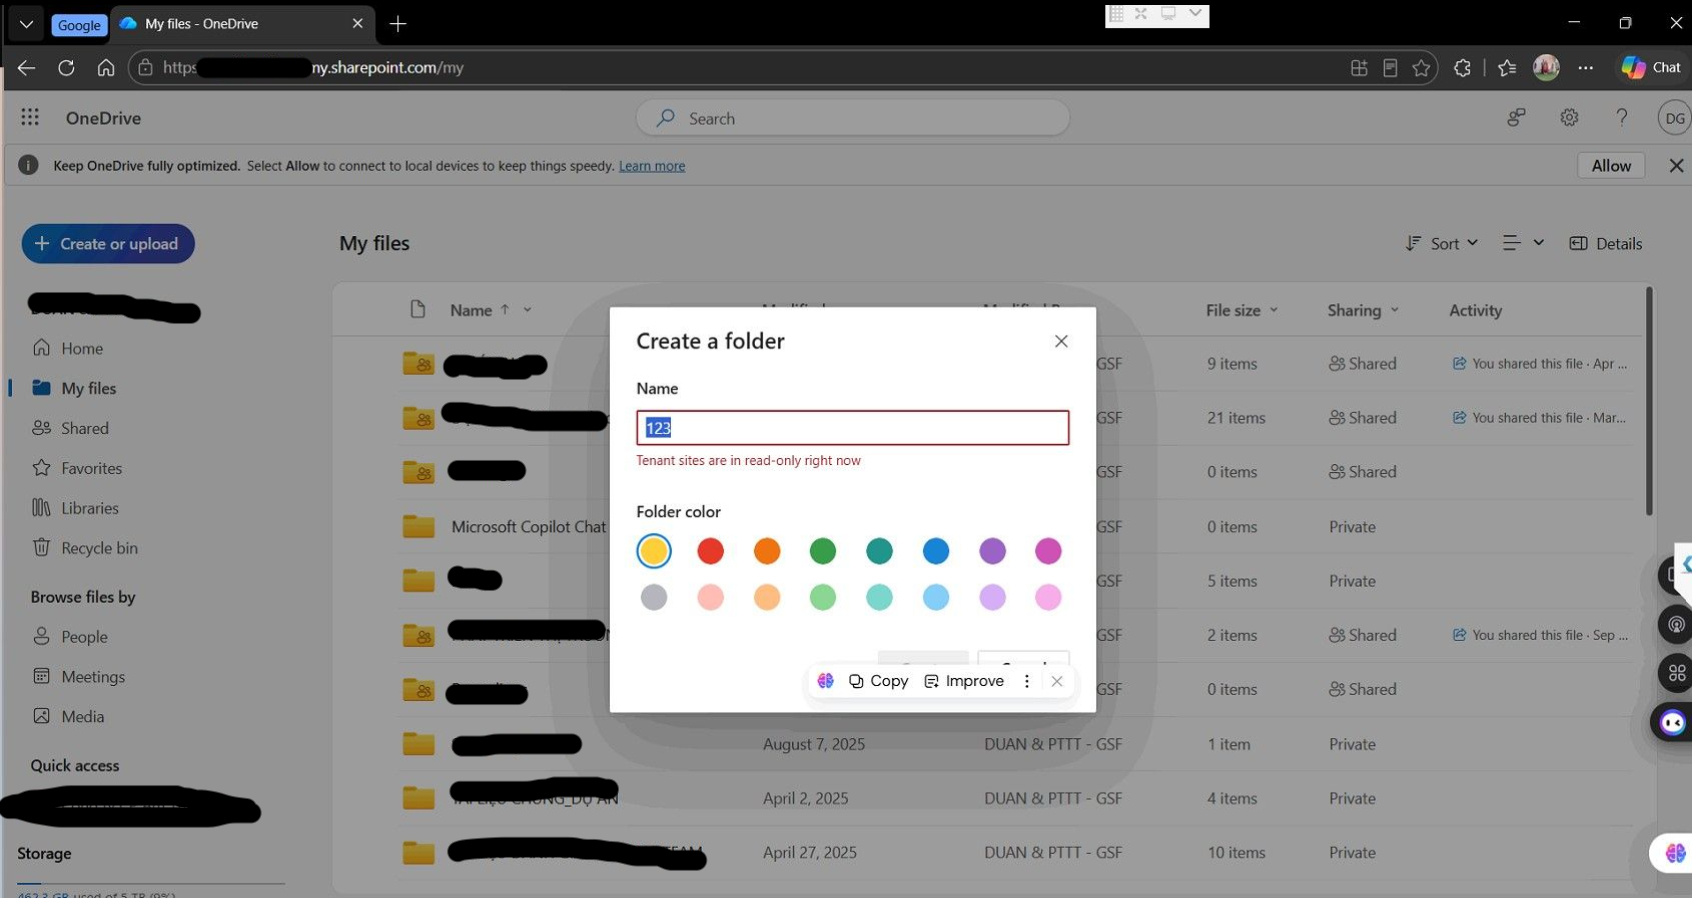Follow the Learn more link
Screen dimensions: 1692x898
652,166
